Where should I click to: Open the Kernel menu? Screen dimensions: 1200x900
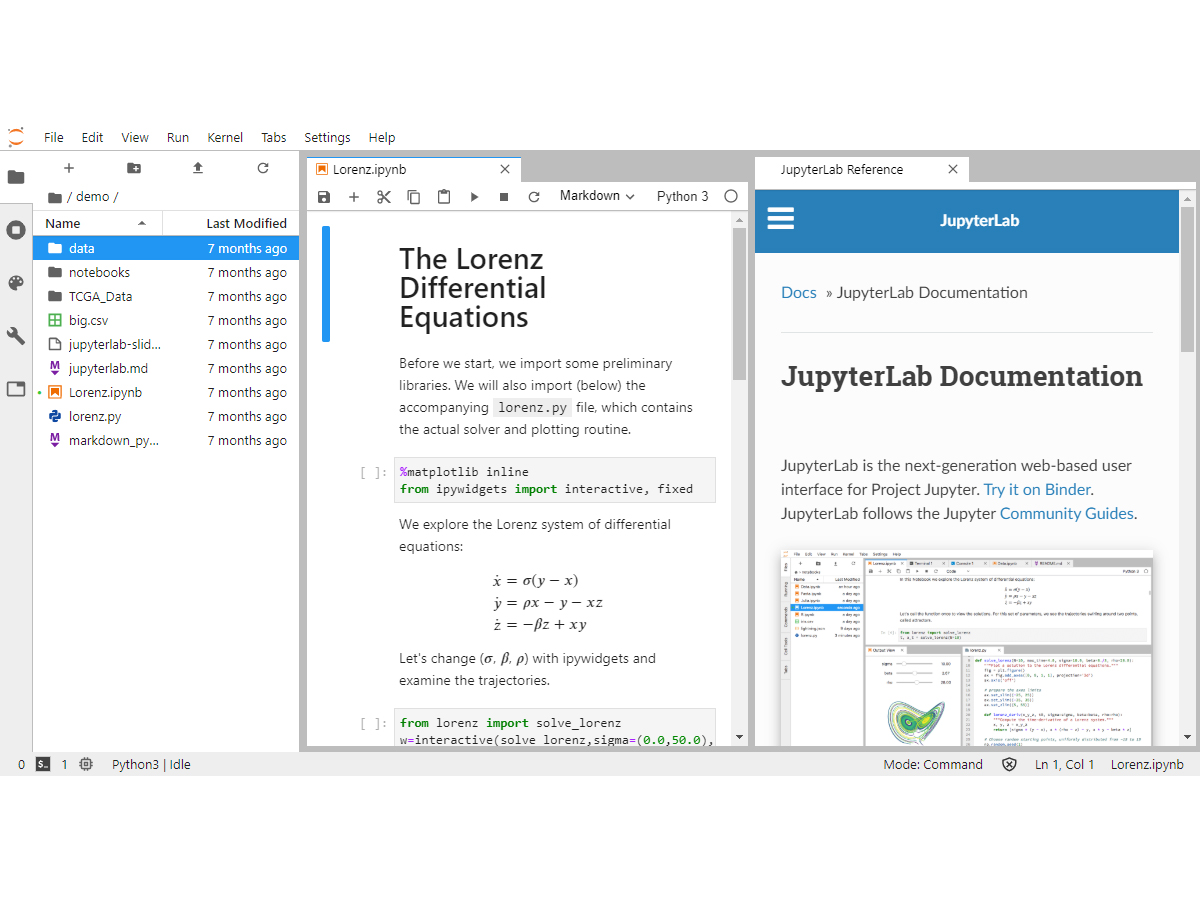[225, 137]
